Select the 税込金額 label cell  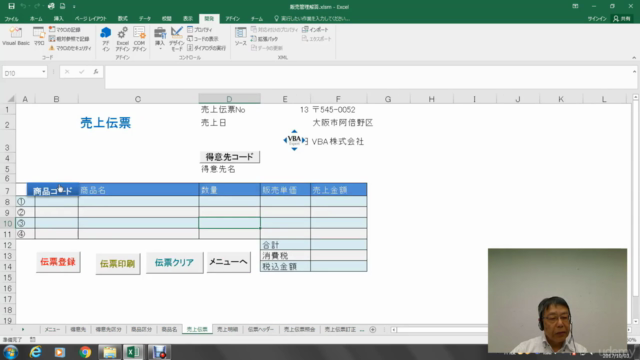click(285, 267)
